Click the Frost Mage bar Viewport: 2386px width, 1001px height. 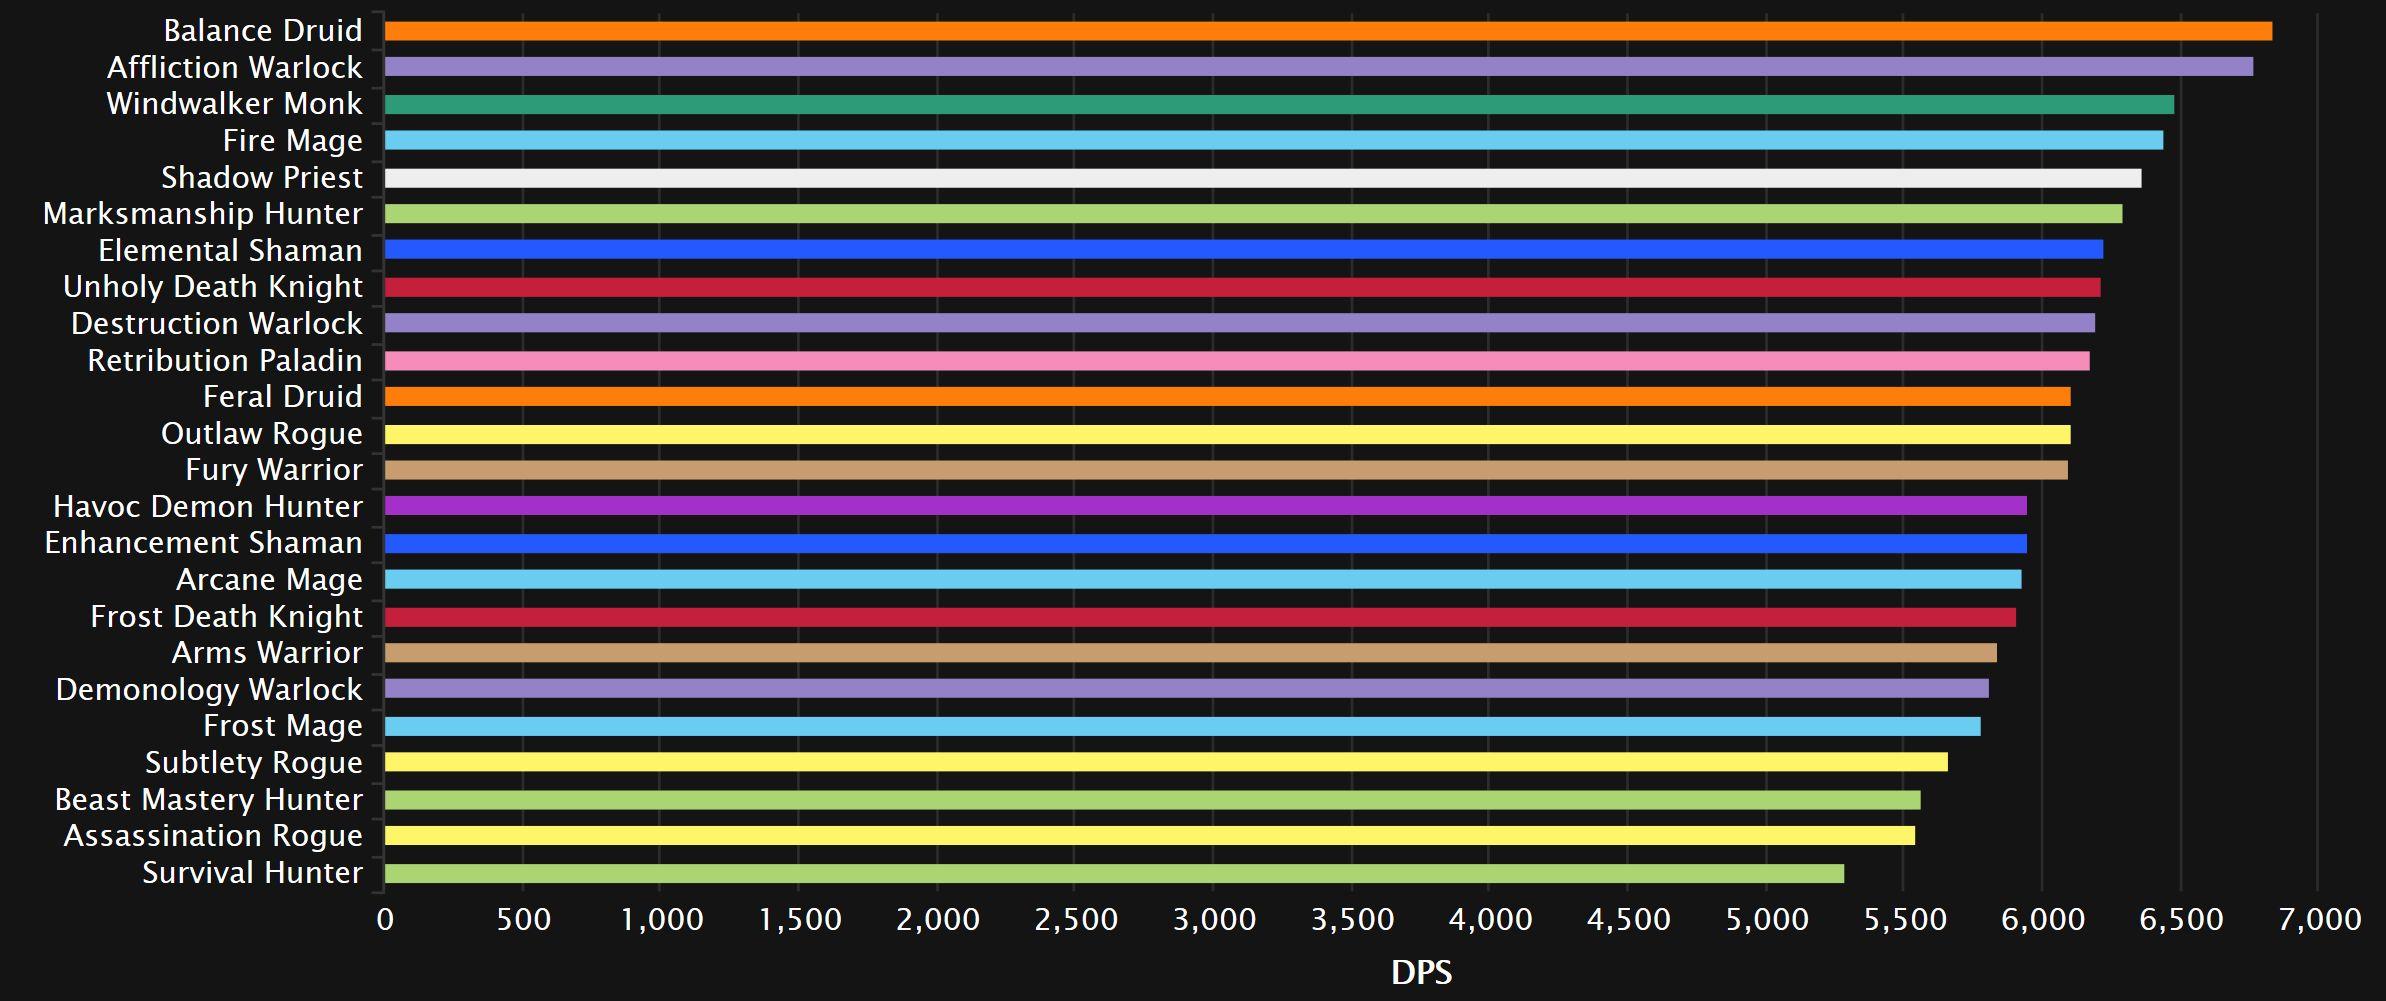1182,726
